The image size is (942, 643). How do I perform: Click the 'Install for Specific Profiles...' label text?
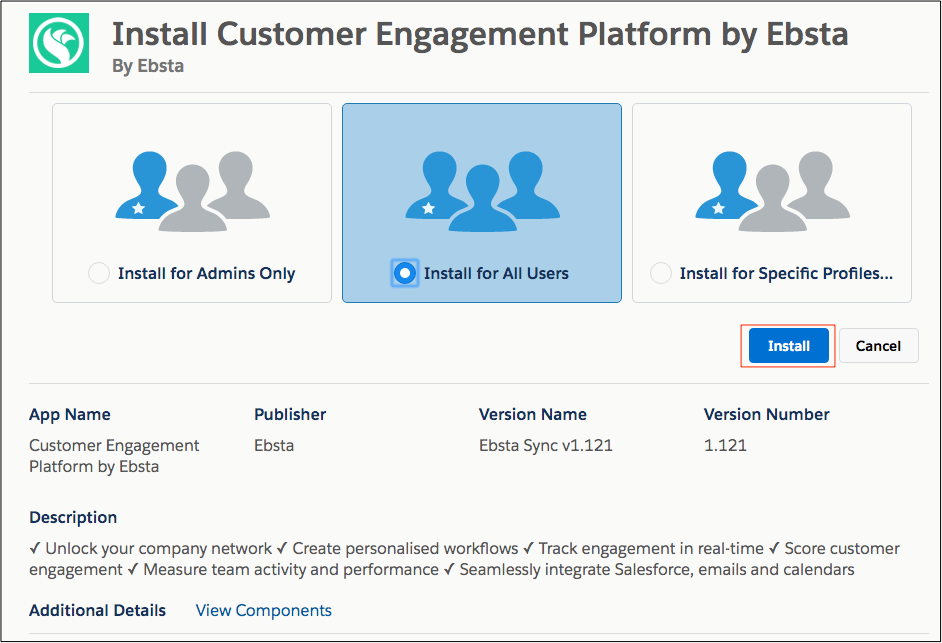786,273
